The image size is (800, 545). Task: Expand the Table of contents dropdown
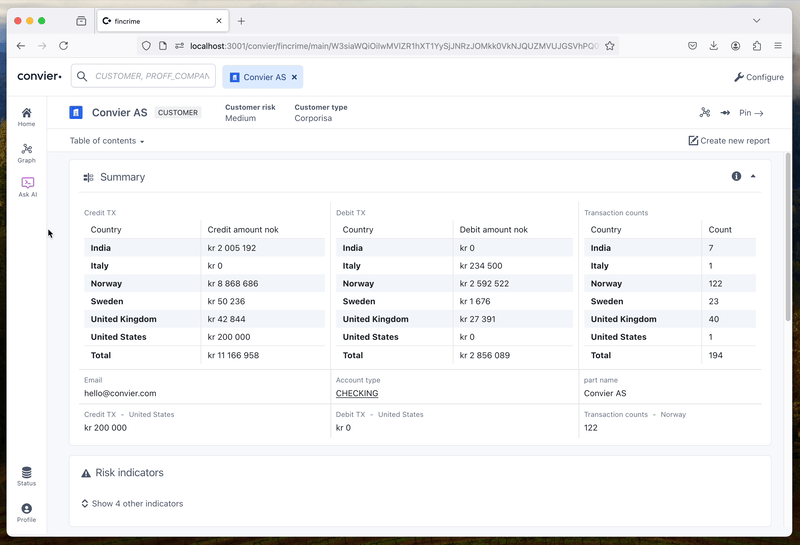[107, 141]
